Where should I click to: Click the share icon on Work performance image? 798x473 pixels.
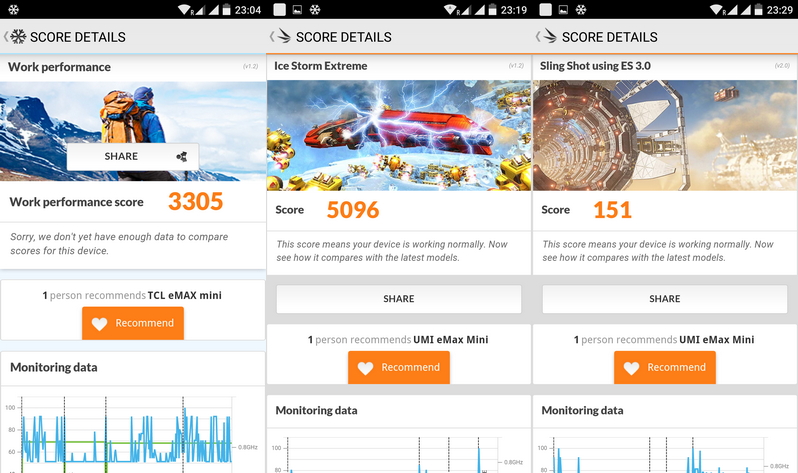pos(182,156)
